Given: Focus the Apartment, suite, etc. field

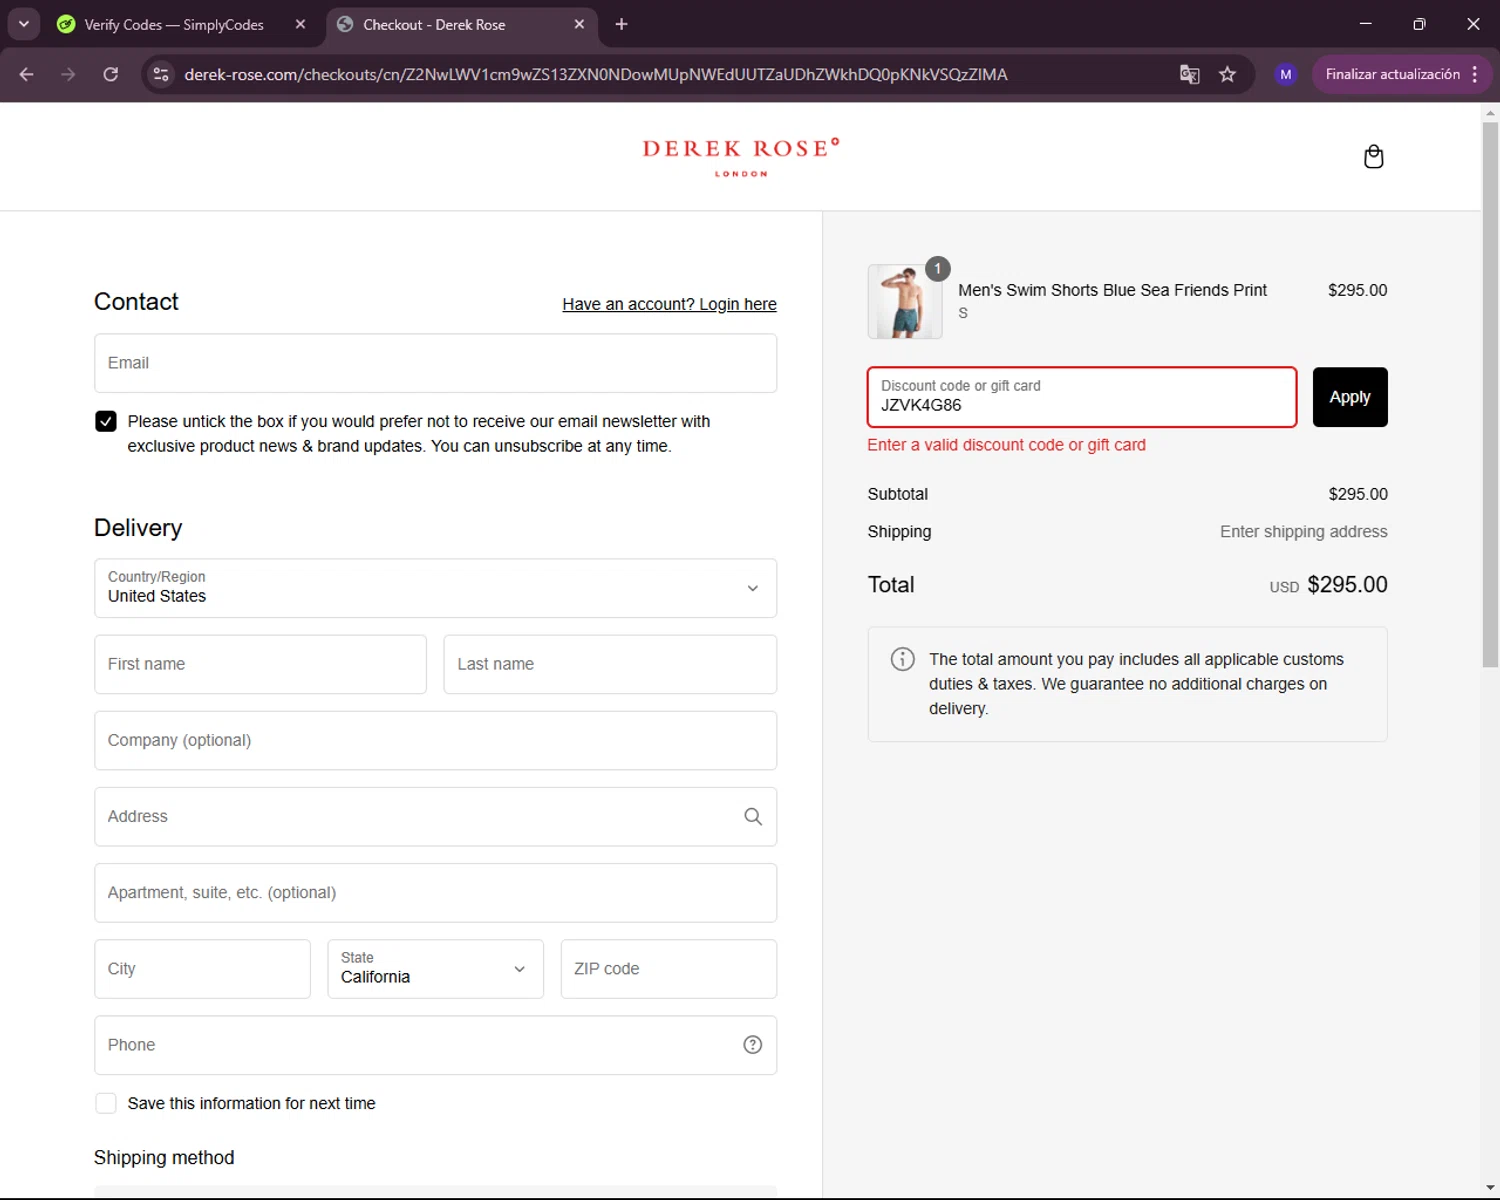Looking at the screenshot, I should tap(435, 893).
